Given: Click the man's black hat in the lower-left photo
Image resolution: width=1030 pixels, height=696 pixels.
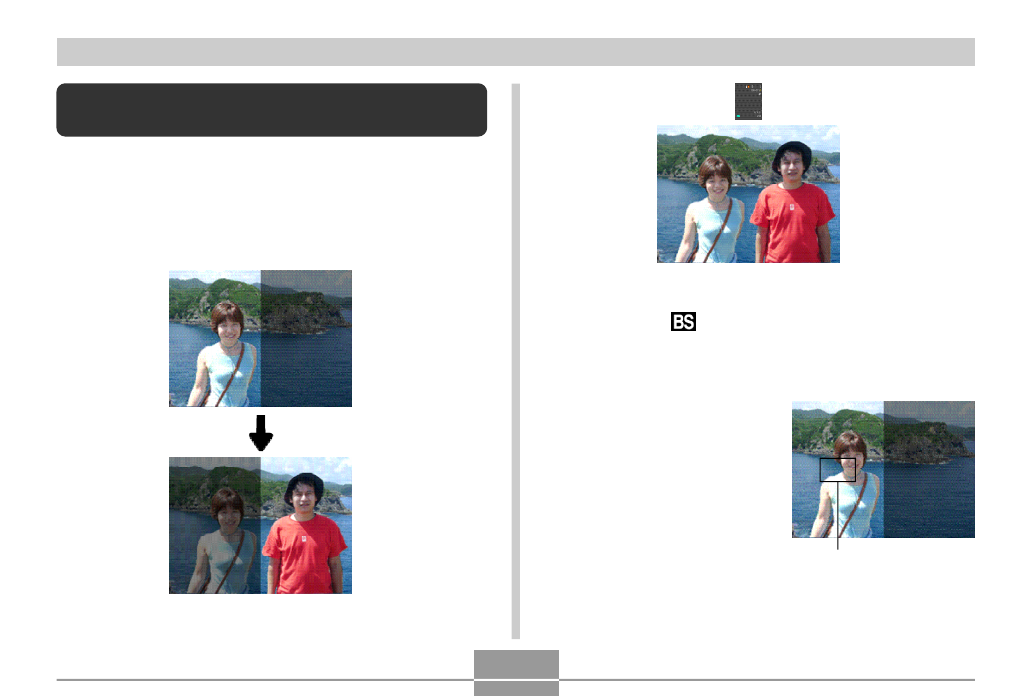Looking at the screenshot, I should tap(304, 487).
